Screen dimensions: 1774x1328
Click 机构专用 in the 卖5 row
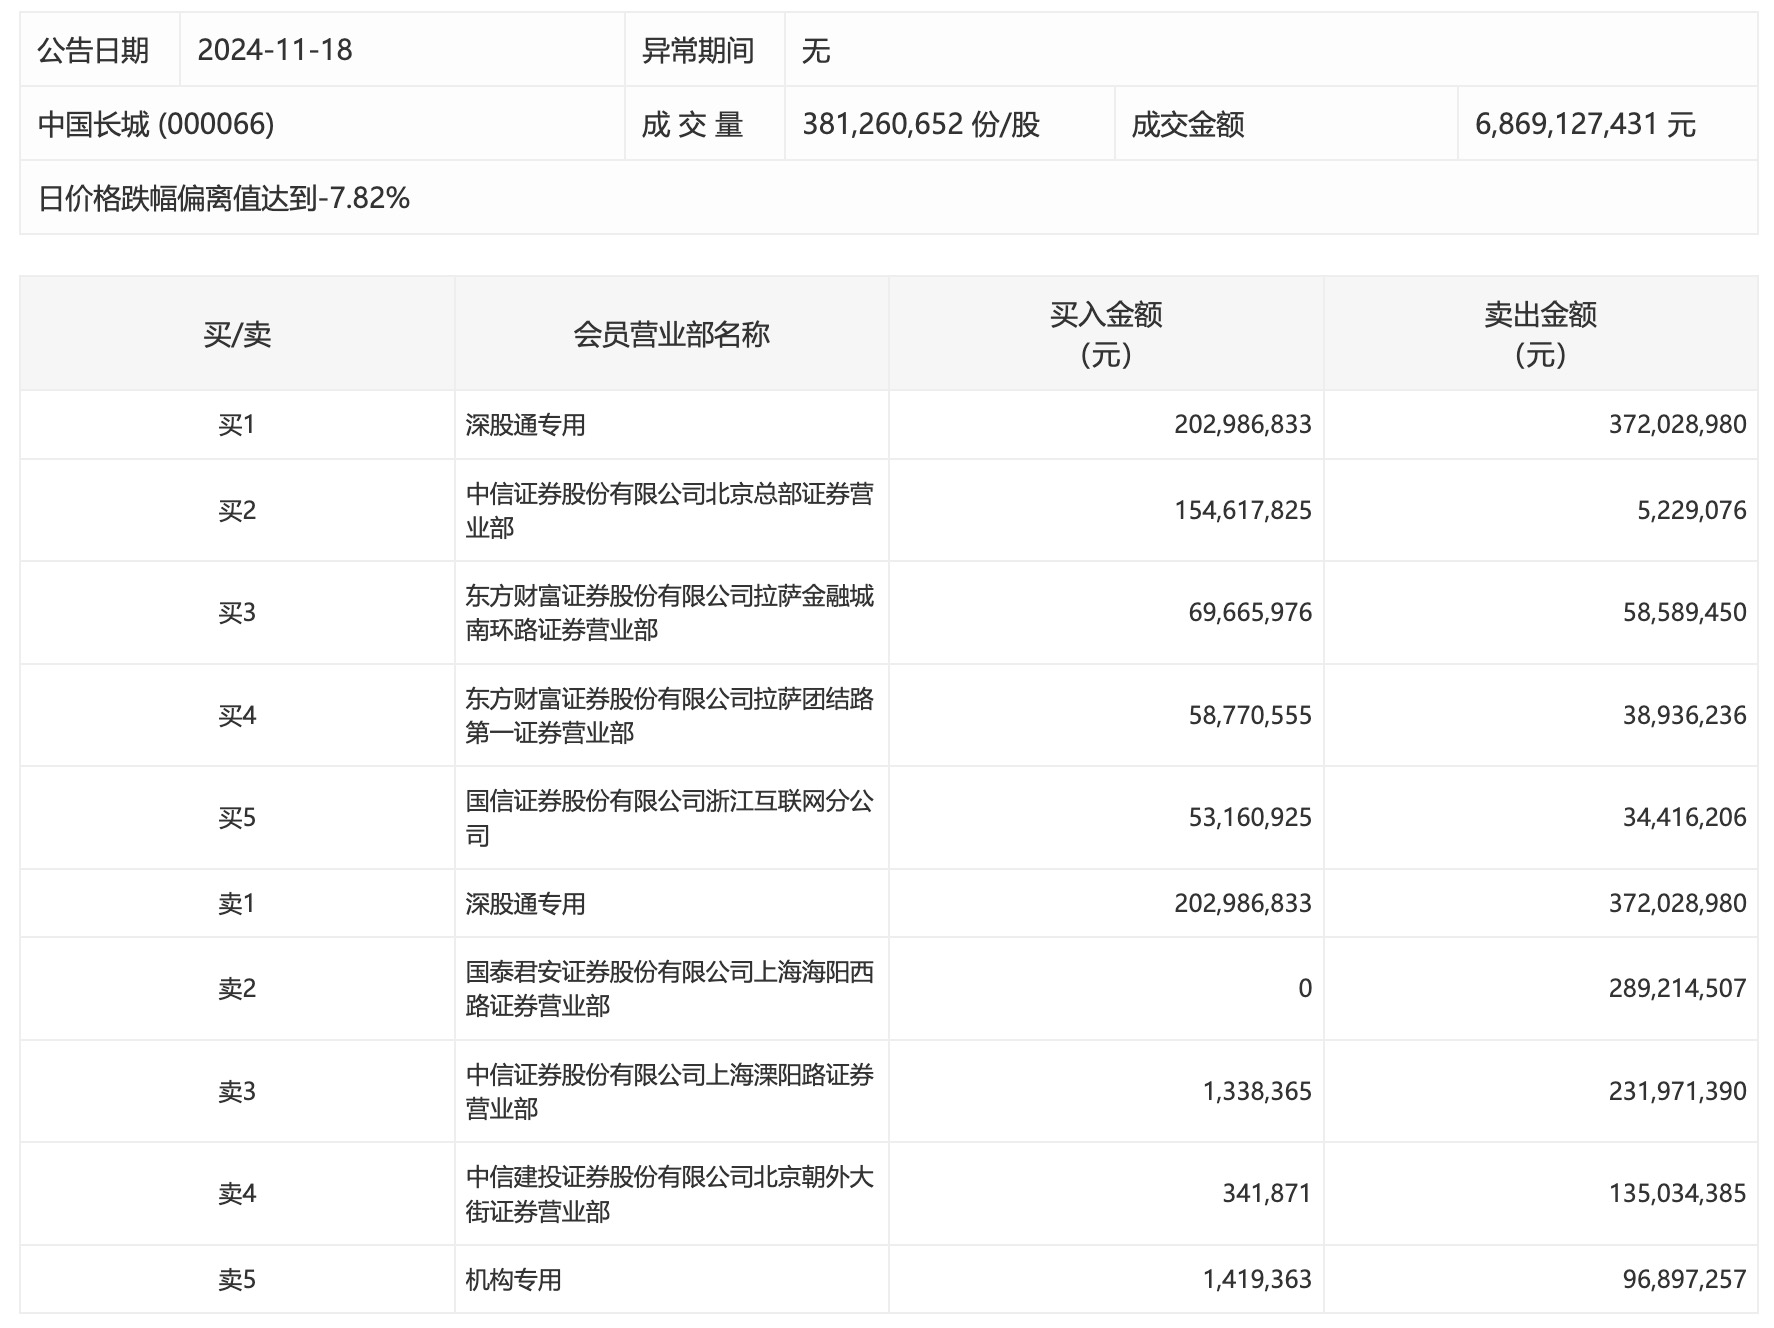click(x=513, y=1280)
